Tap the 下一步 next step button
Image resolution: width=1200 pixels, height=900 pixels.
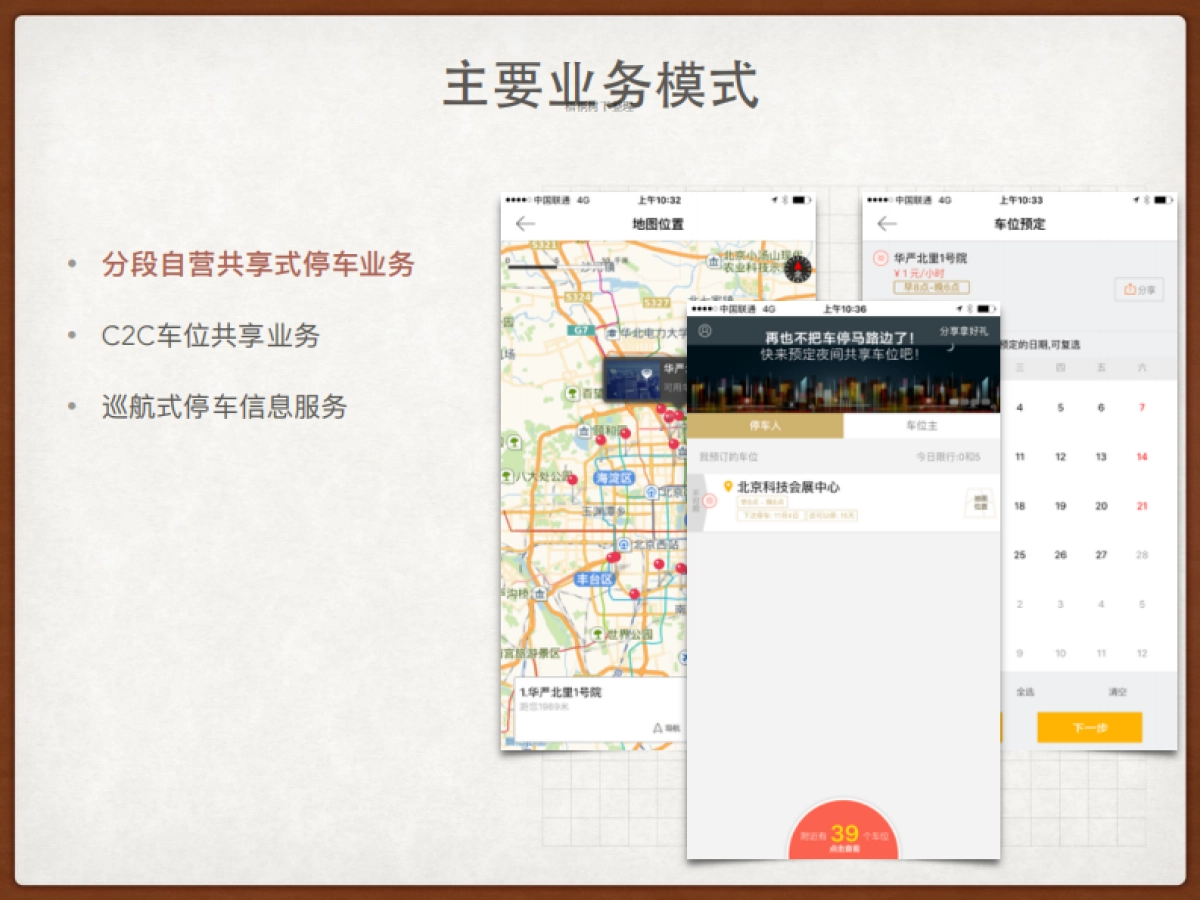click(1089, 727)
